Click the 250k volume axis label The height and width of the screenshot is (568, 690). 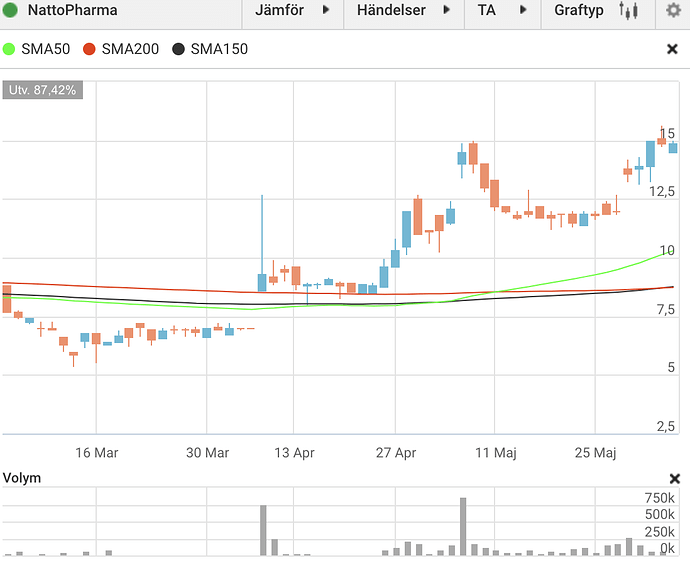(659, 532)
